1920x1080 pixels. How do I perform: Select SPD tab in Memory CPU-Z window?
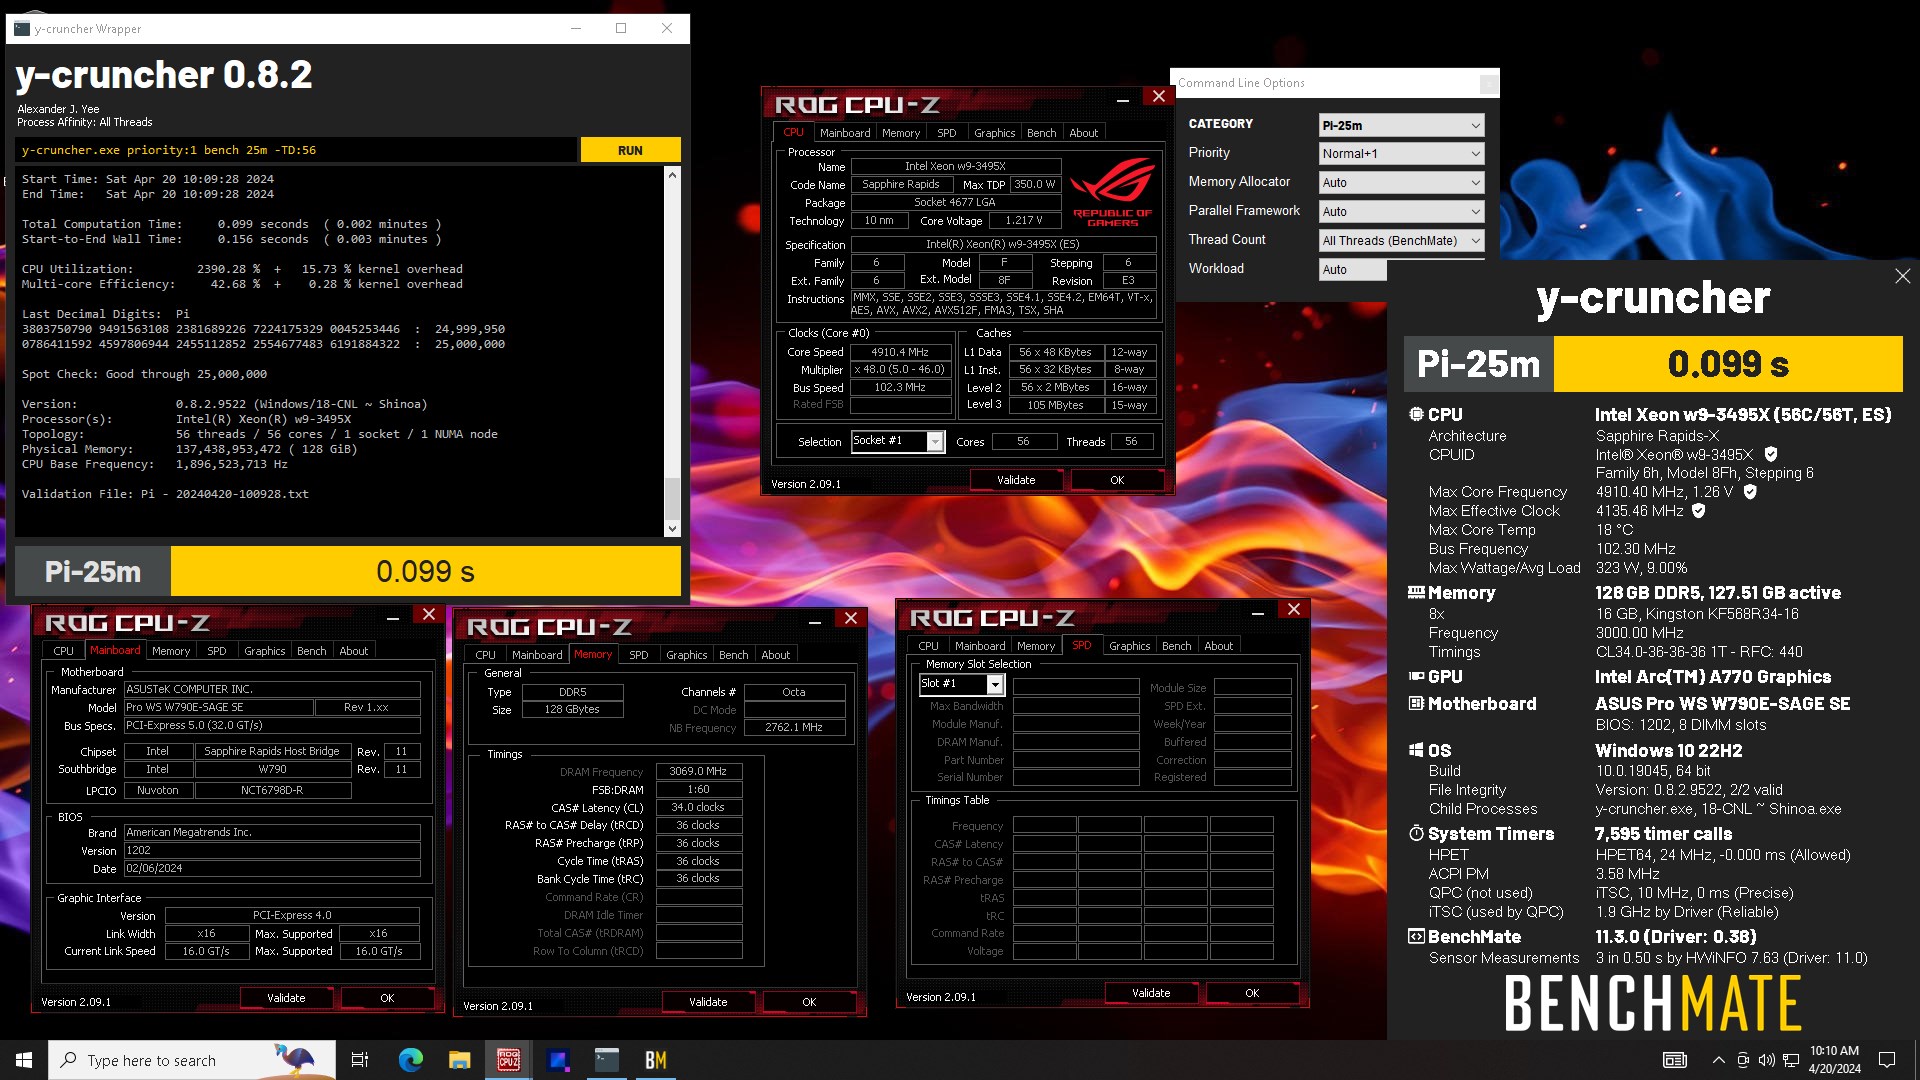(x=639, y=655)
